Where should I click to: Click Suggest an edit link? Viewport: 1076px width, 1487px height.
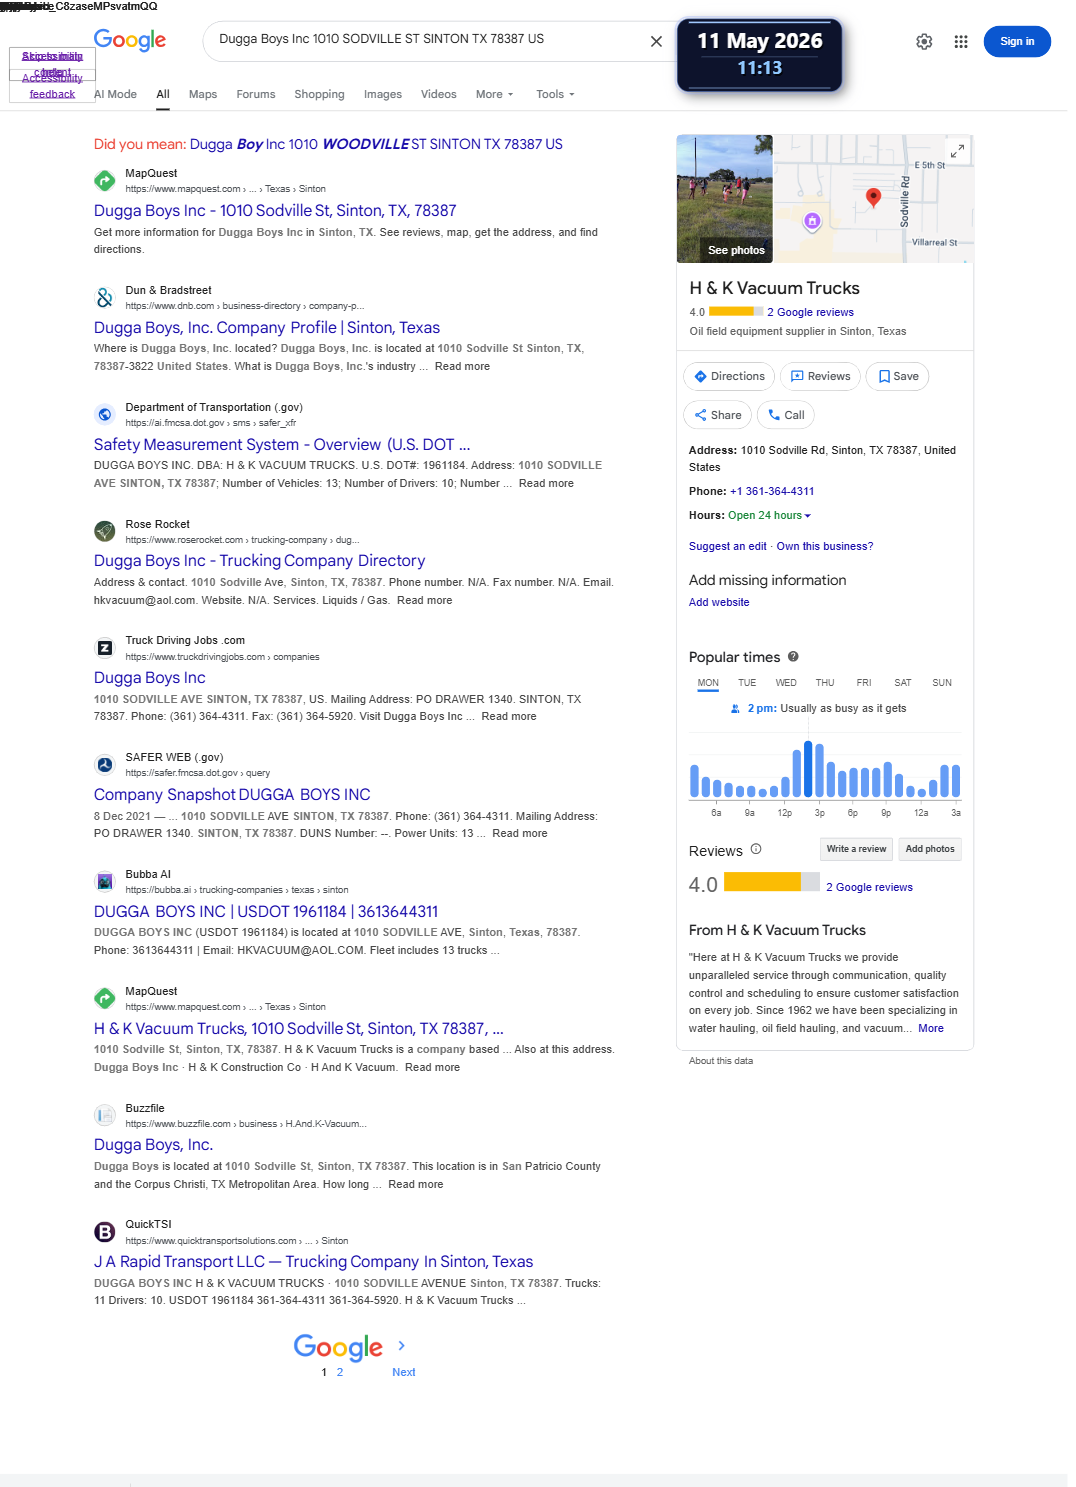tap(728, 546)
